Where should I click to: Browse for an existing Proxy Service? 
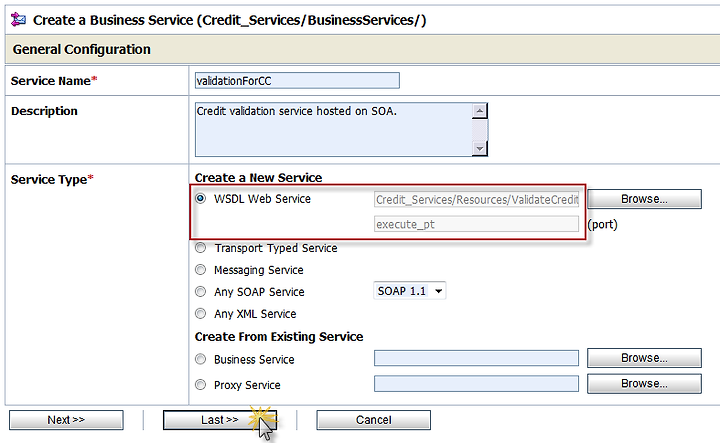point(644,383)
